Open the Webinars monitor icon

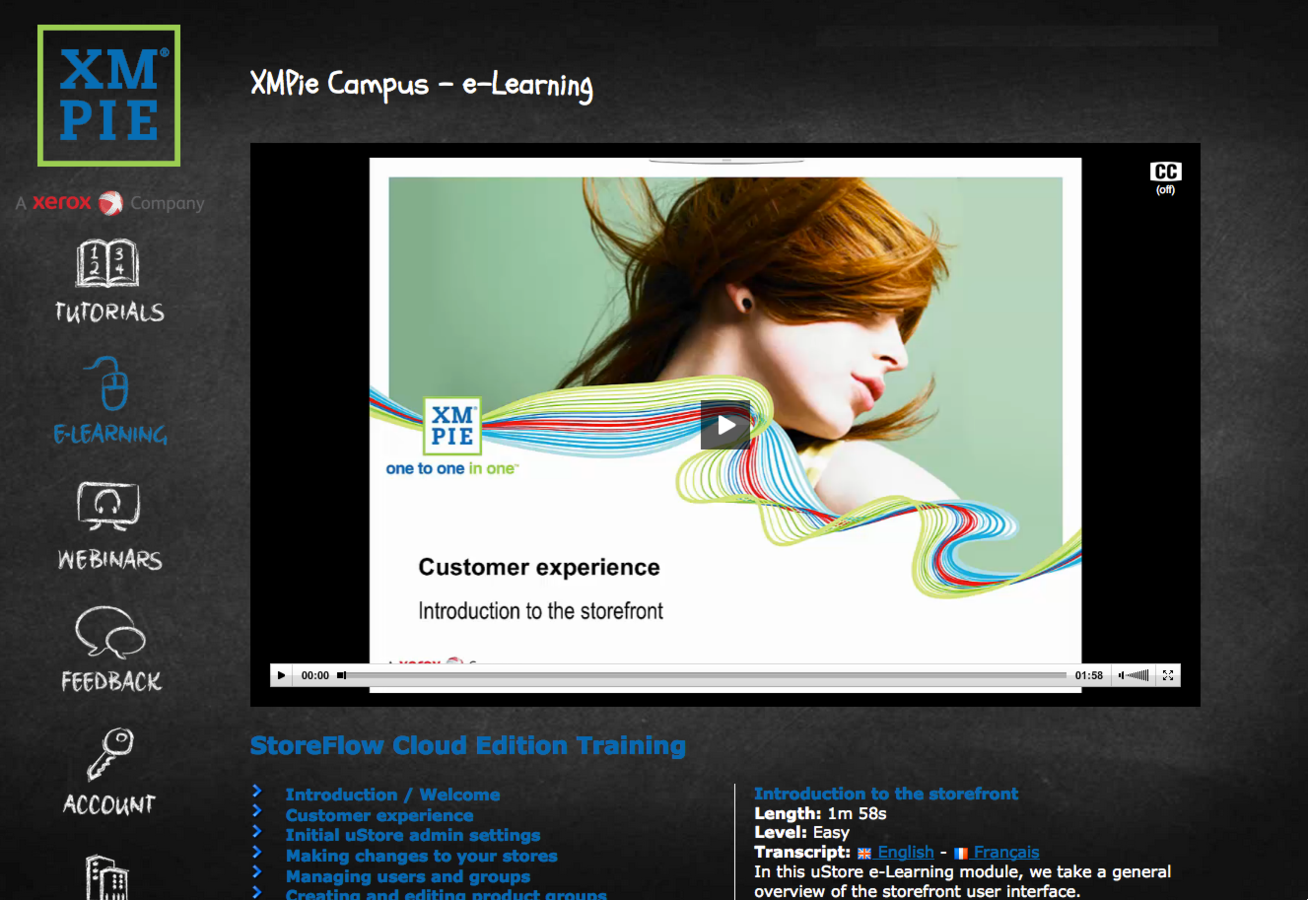[109, 507]
